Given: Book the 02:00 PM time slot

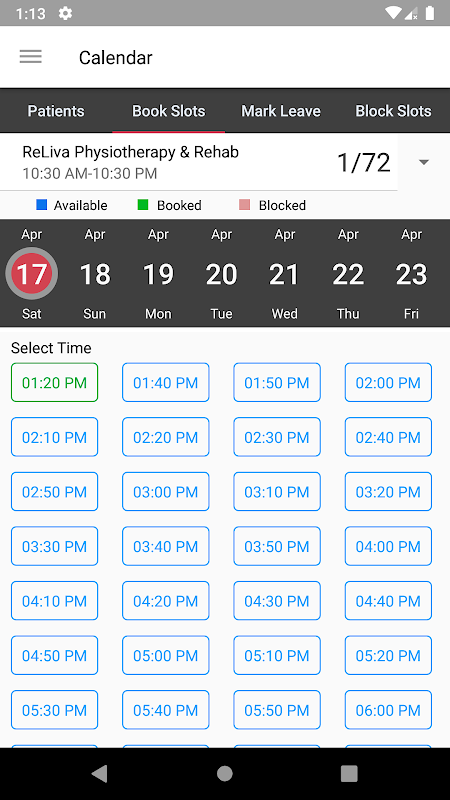Looking at the screenshot, I should (388, 382).
